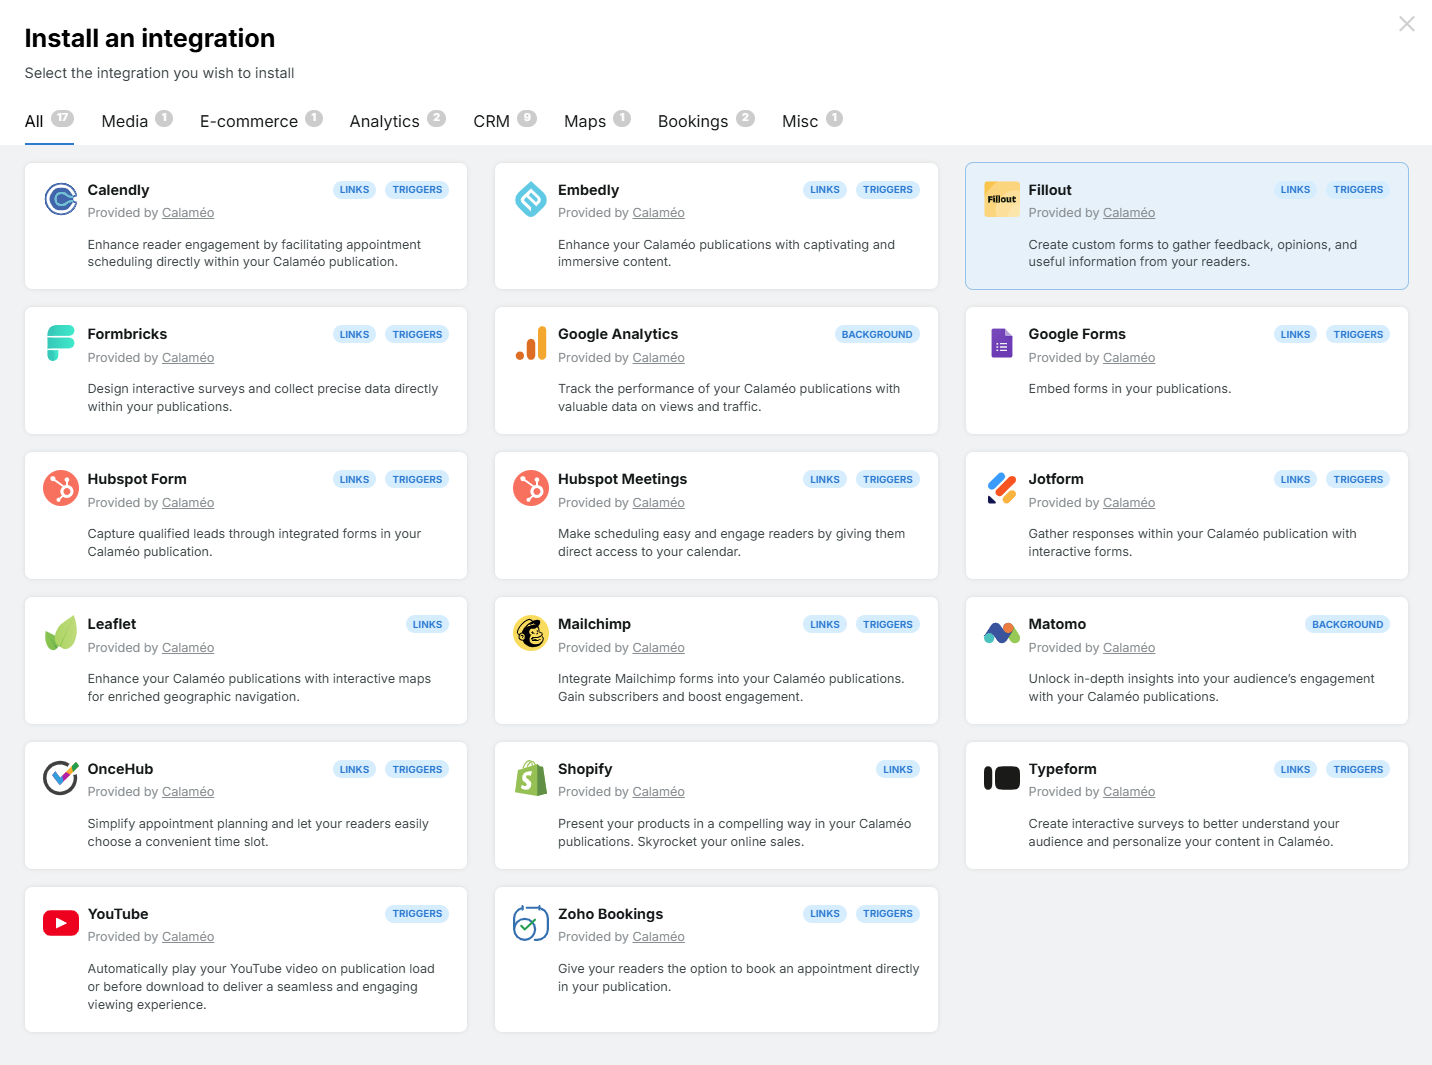This screenshot has width=1432, height=1065.
Task: Click the OnceHub checkmark icon
Action: pyautogui.click(x=61, y=777)
